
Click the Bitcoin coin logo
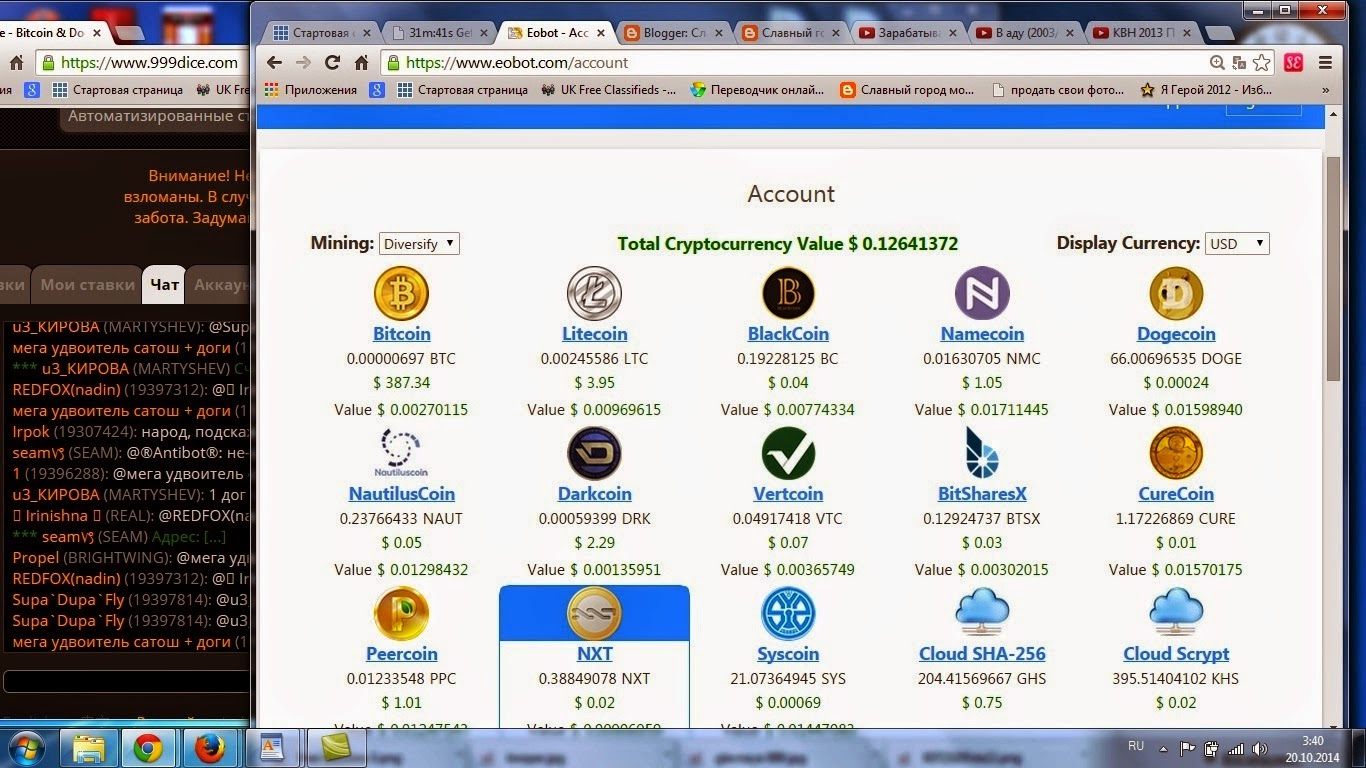point(401,294)
